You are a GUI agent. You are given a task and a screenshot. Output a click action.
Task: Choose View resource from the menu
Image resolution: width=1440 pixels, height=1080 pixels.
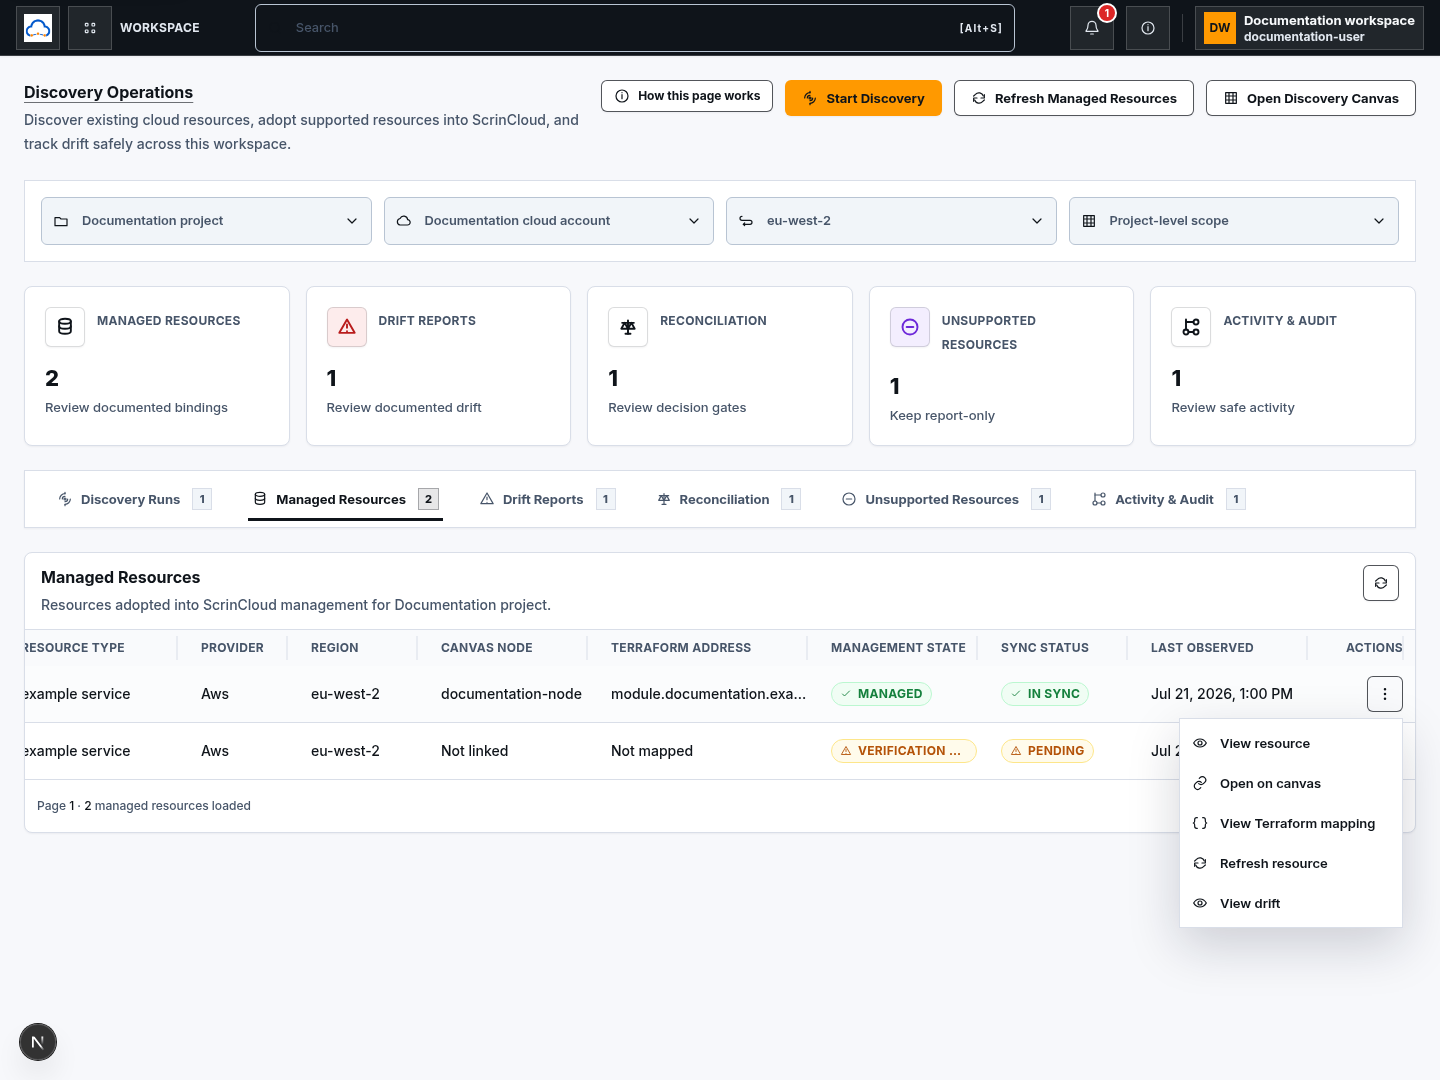[x=1291, y=743]
